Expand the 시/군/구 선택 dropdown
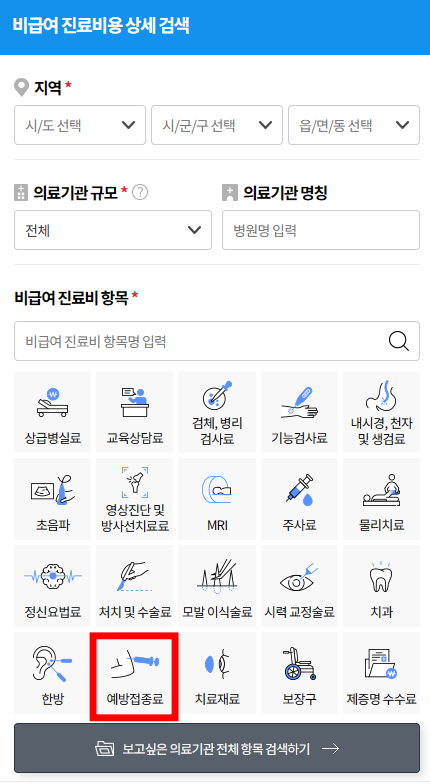 217,125
